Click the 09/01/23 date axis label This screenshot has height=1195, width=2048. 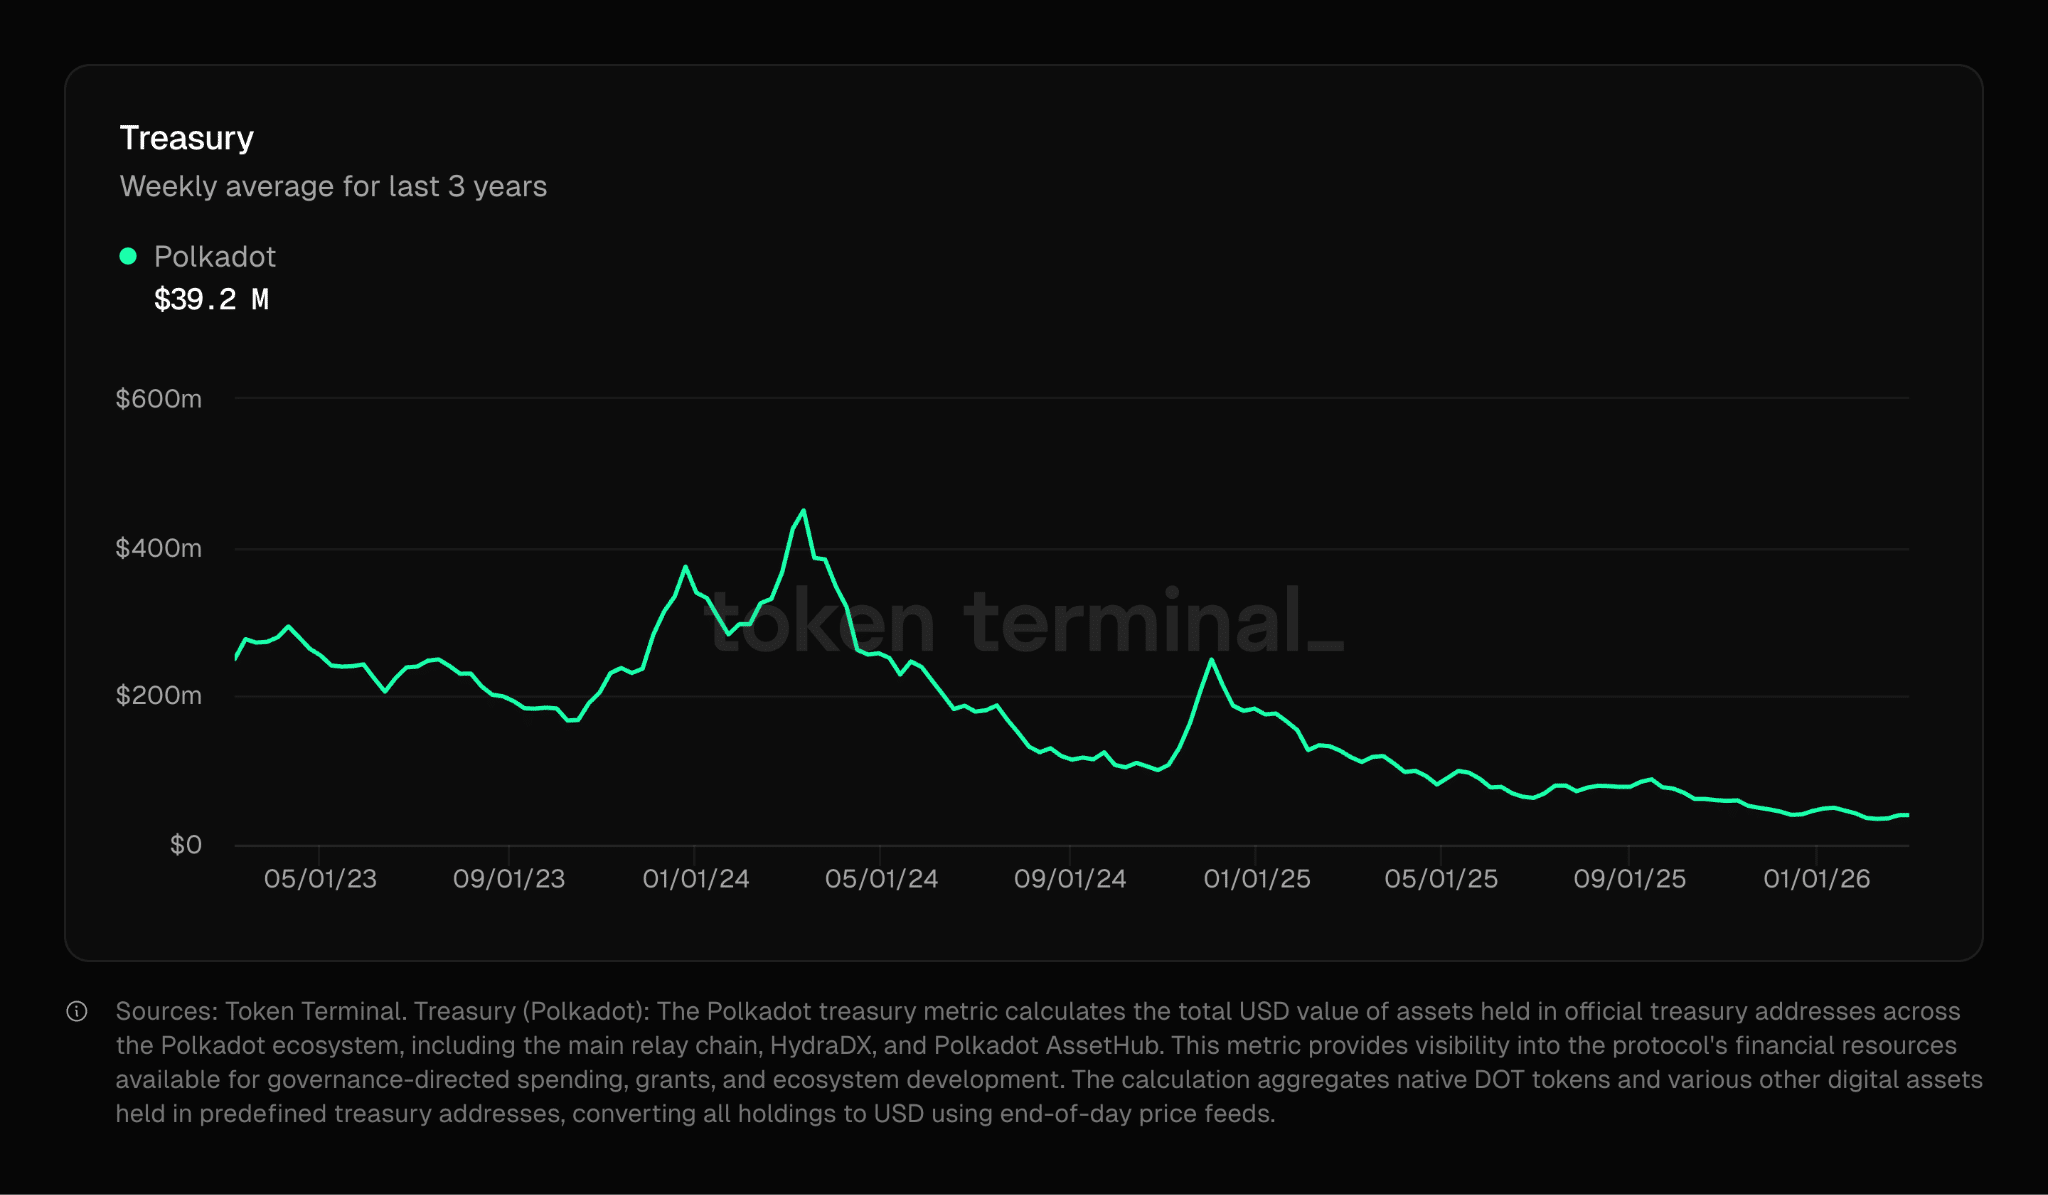pos(509,879)
